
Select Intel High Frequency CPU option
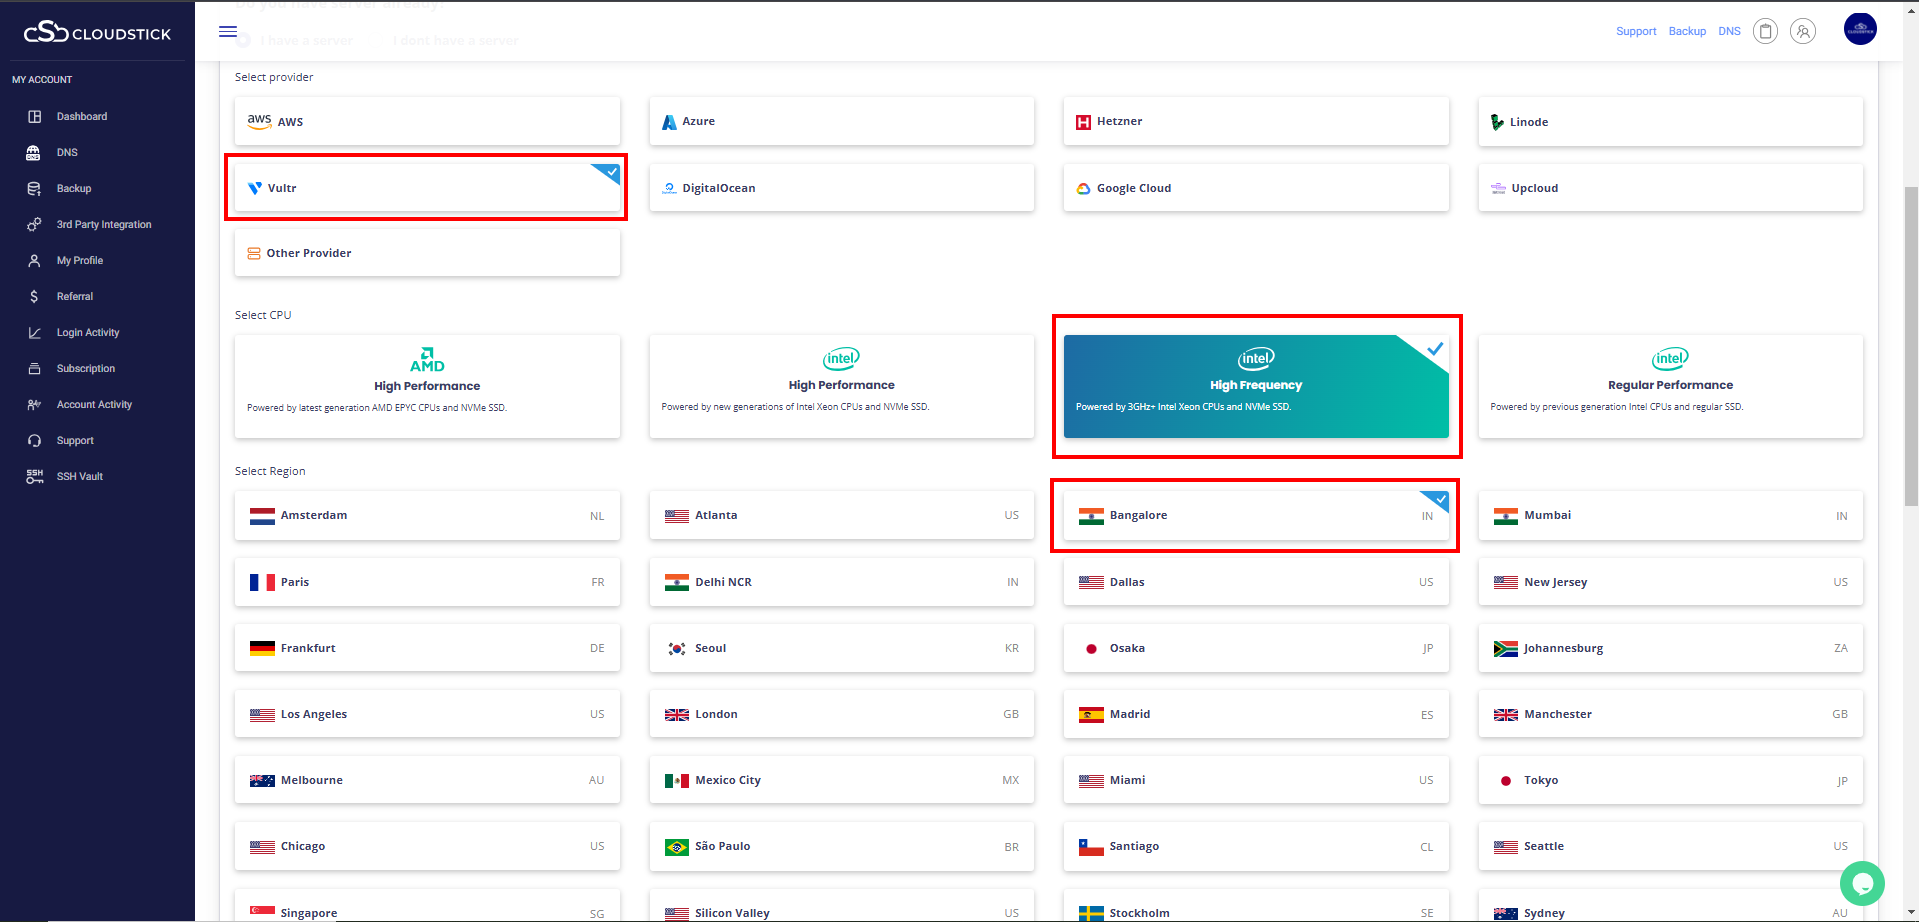point(1255,386)
